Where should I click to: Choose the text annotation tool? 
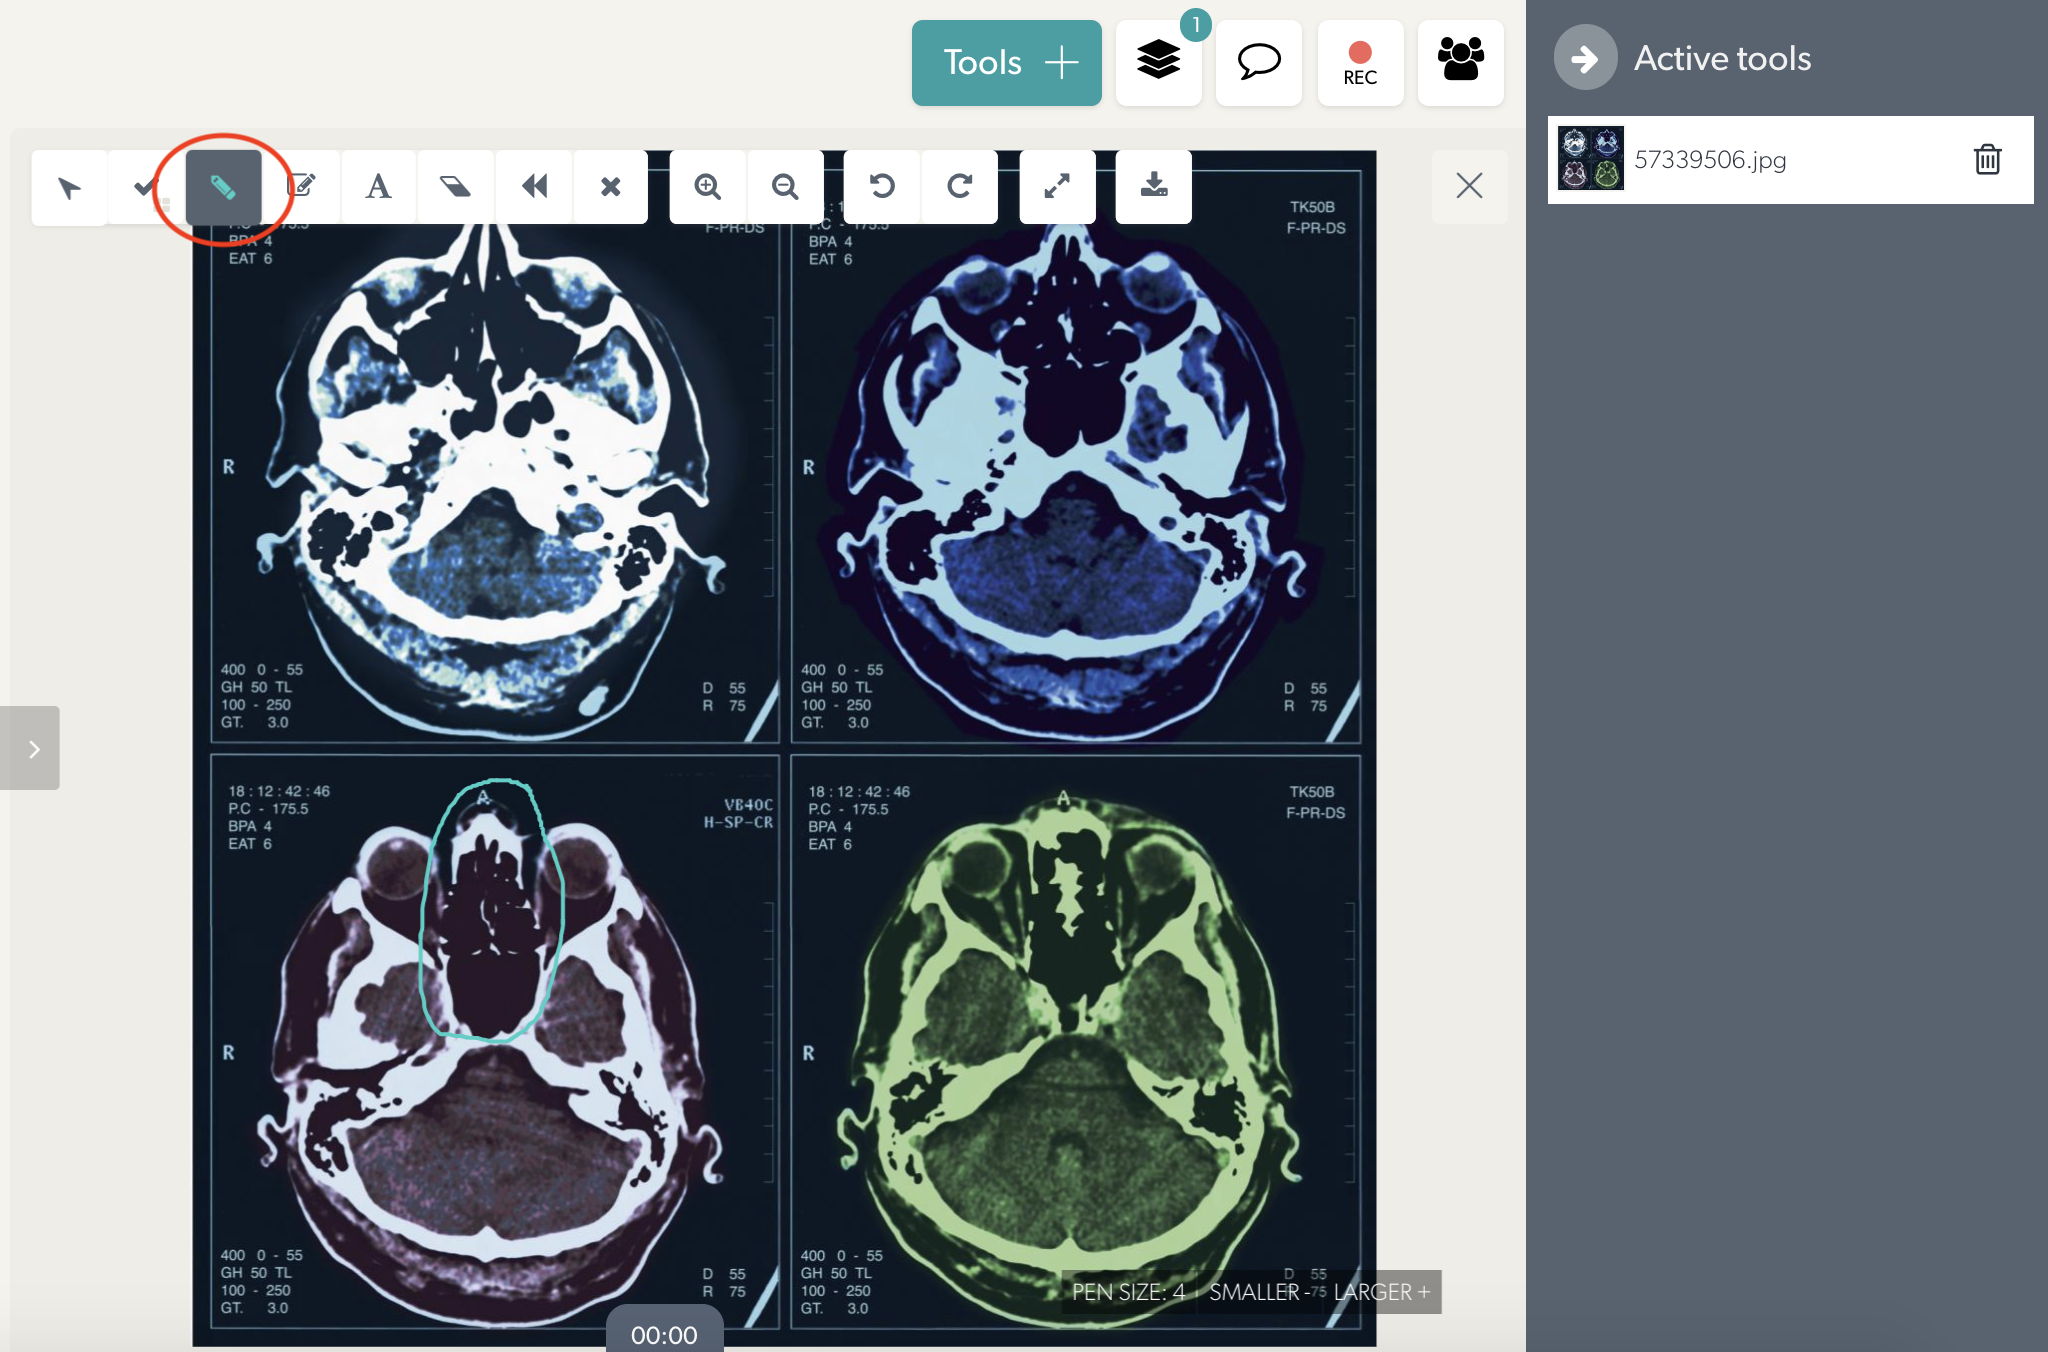click(378, 187)
